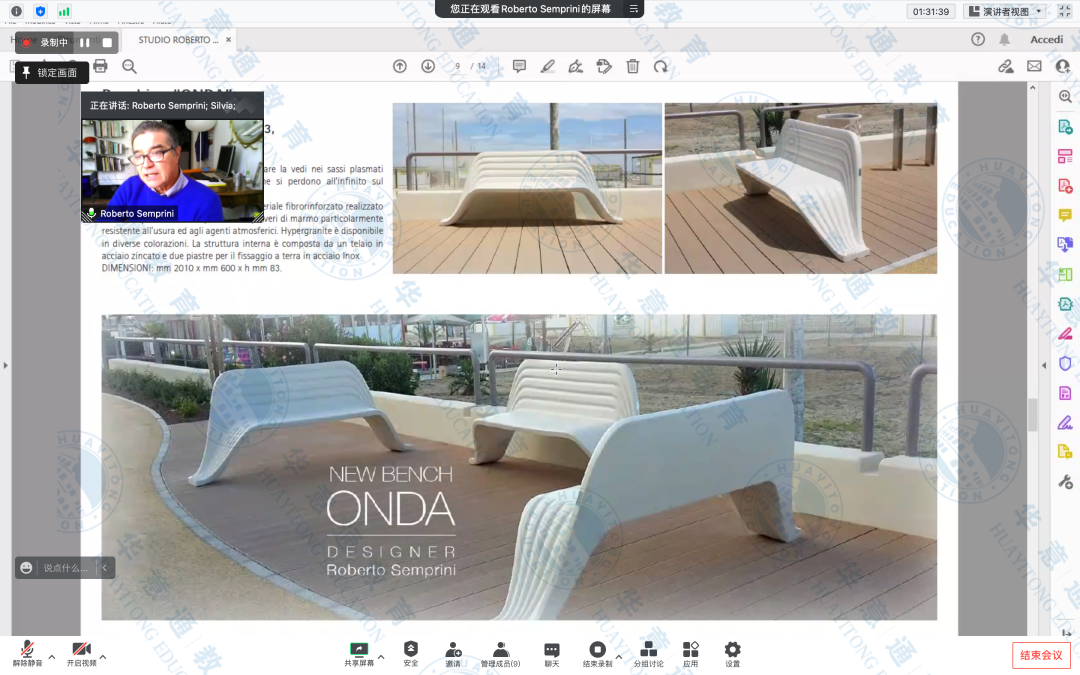This screenshot has height=675, width=1080.
Task: Print the PDF document
Action: [x=101, y=66]
